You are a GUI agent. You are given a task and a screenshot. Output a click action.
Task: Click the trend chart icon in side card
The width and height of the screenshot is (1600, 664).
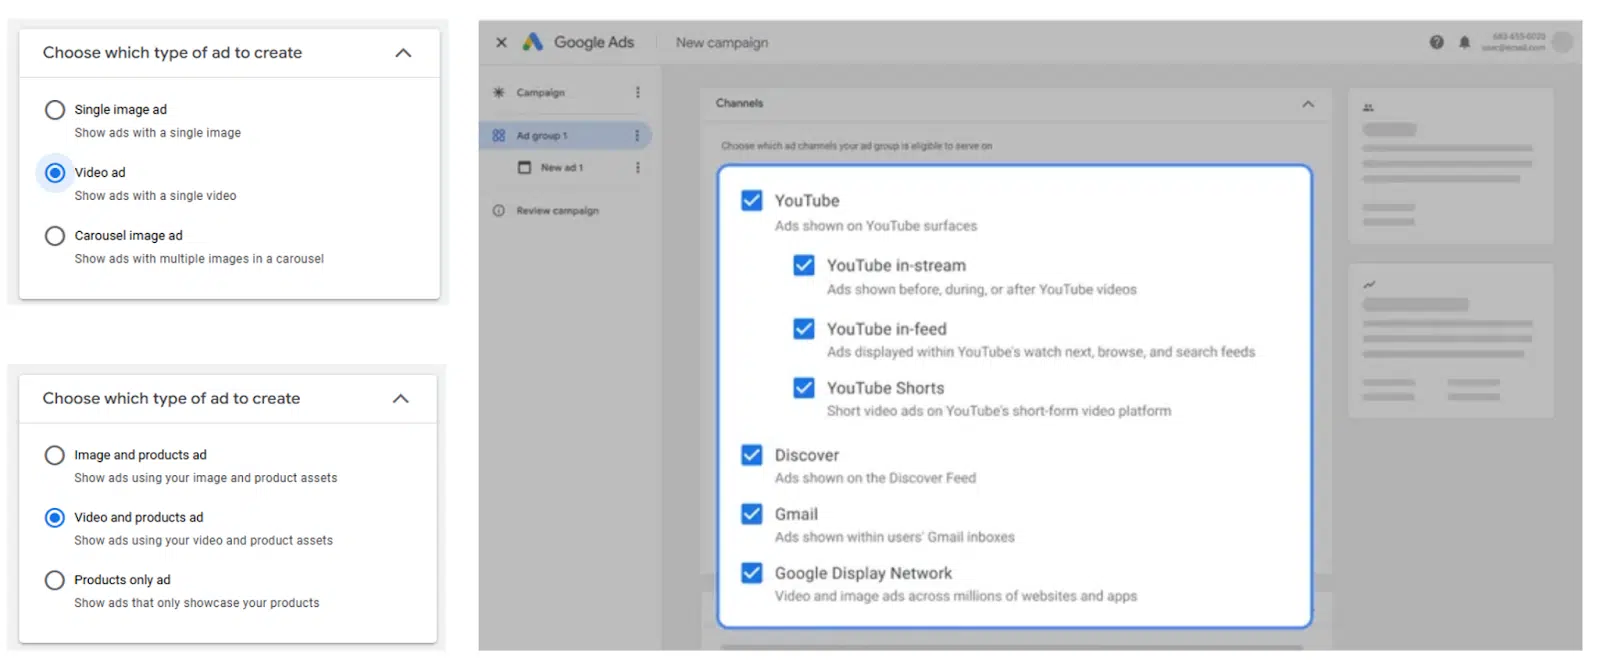[1369, 284]
